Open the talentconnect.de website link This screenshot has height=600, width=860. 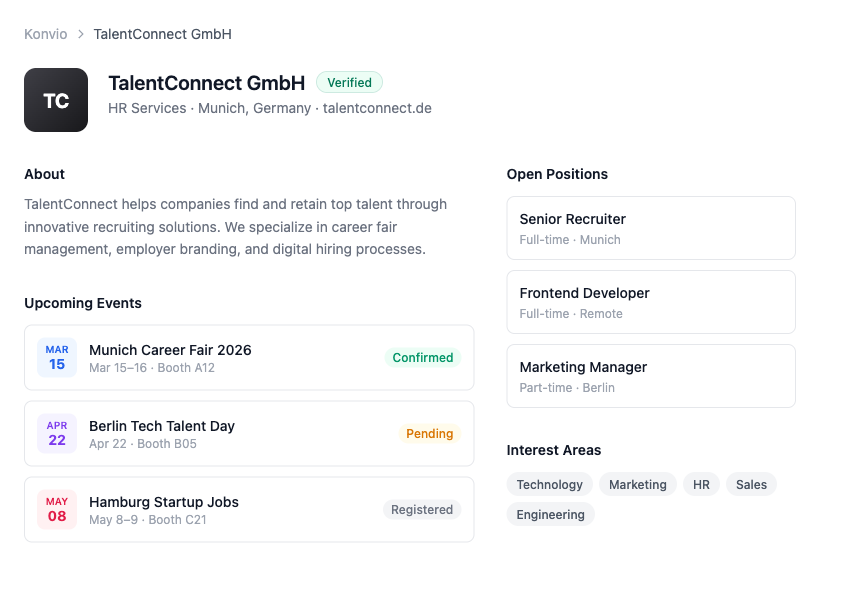(377, 108)
